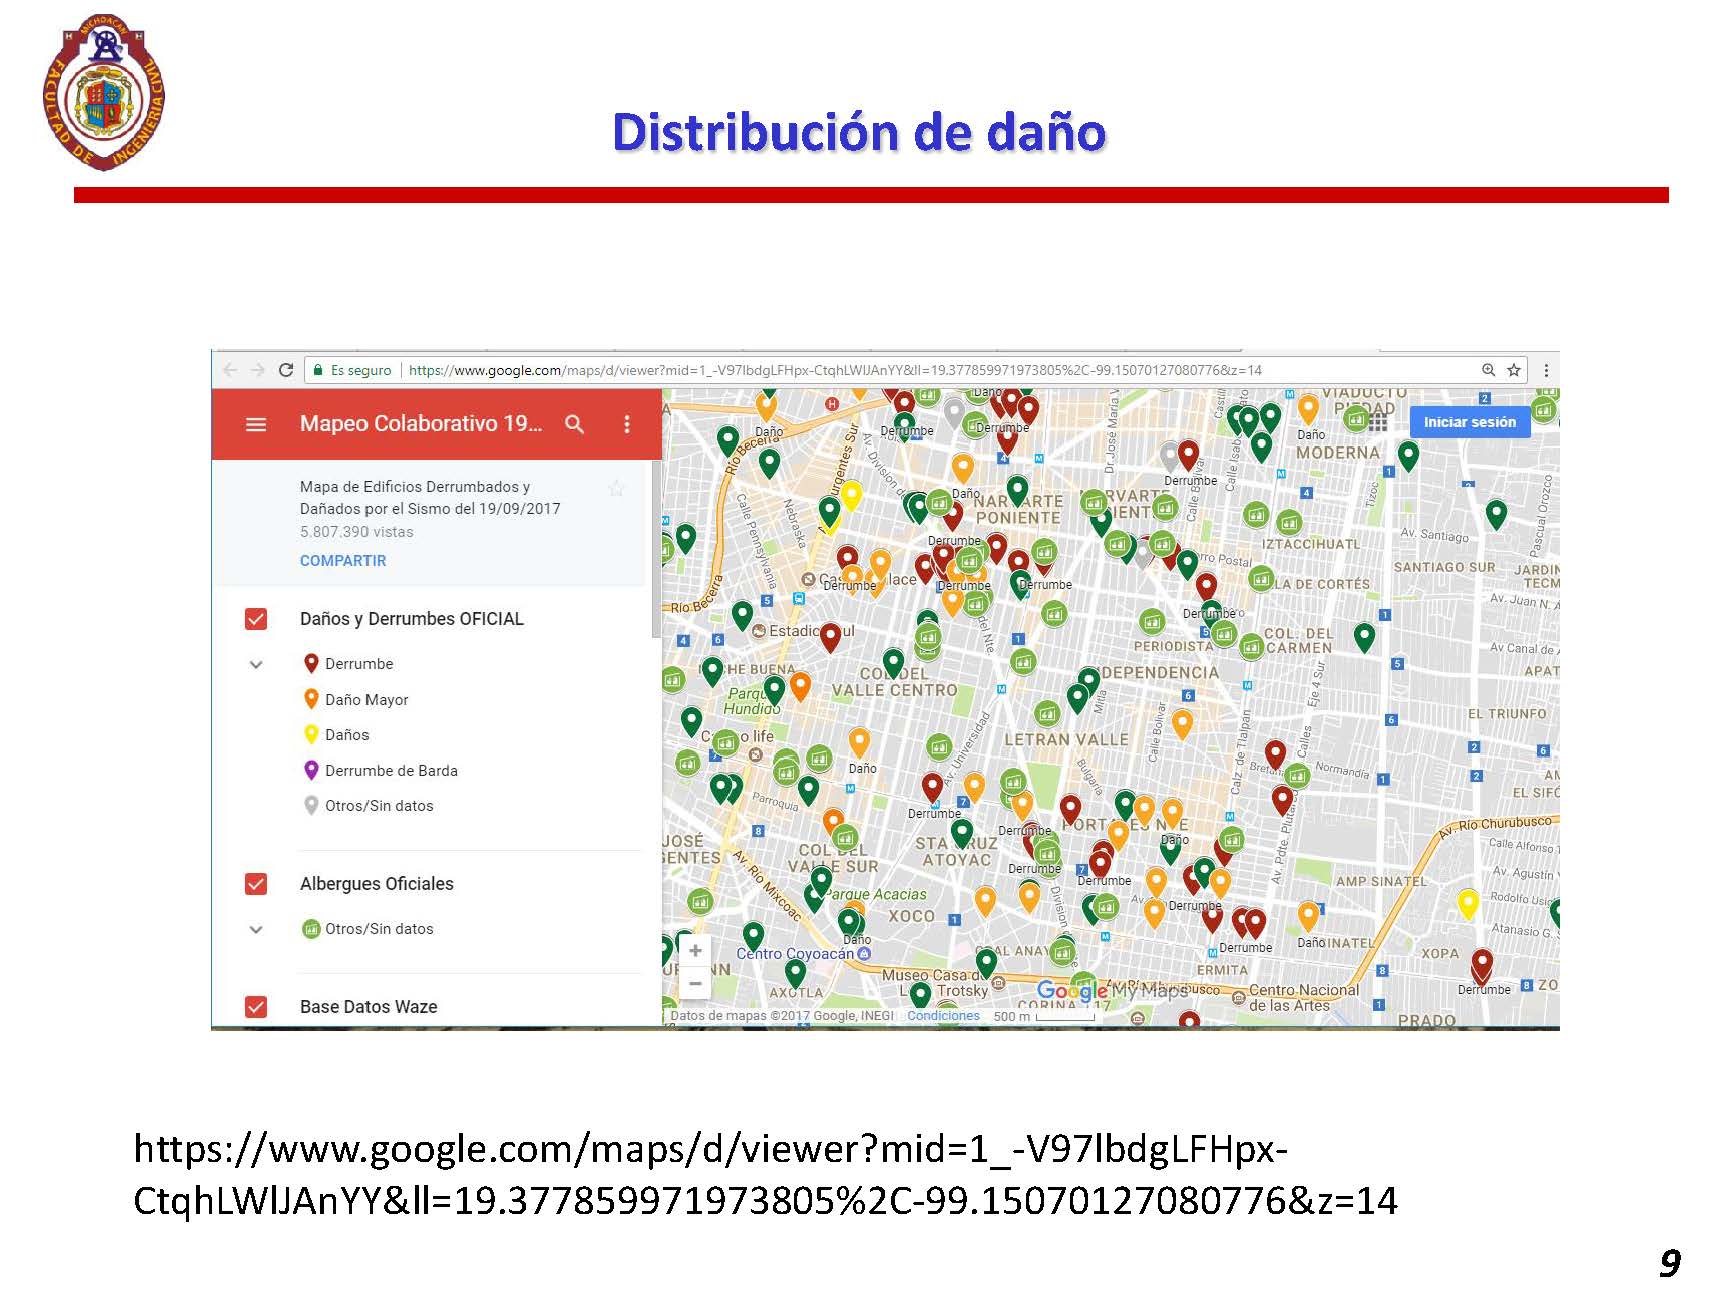The height and width of the screenshot is (1298, 1730).
Task: Click the yellow pin near Rodolfo Usigli
Action: tap(1468, 903)
